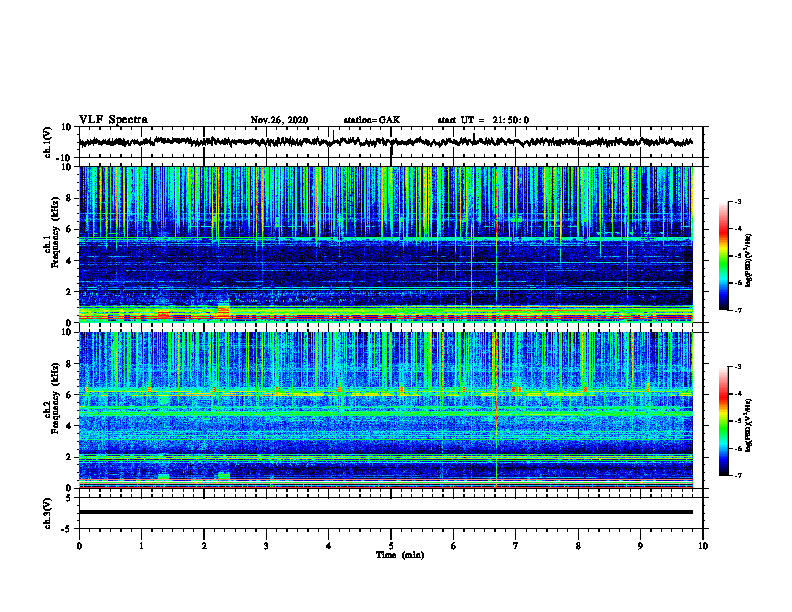
Task: Click the "6" kHz tick on ch.1 frequency axis
Action: pos(69,230)
